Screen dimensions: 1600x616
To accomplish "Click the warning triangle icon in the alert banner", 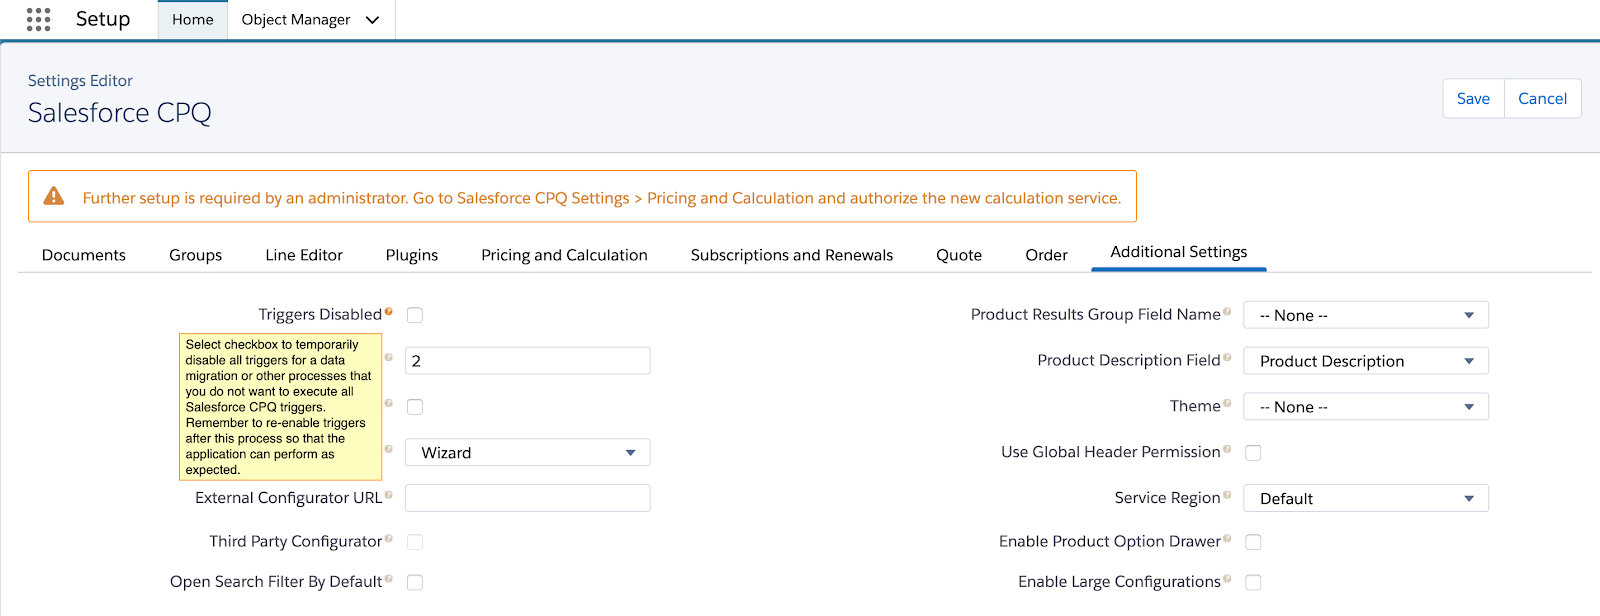I will point(54,196).
